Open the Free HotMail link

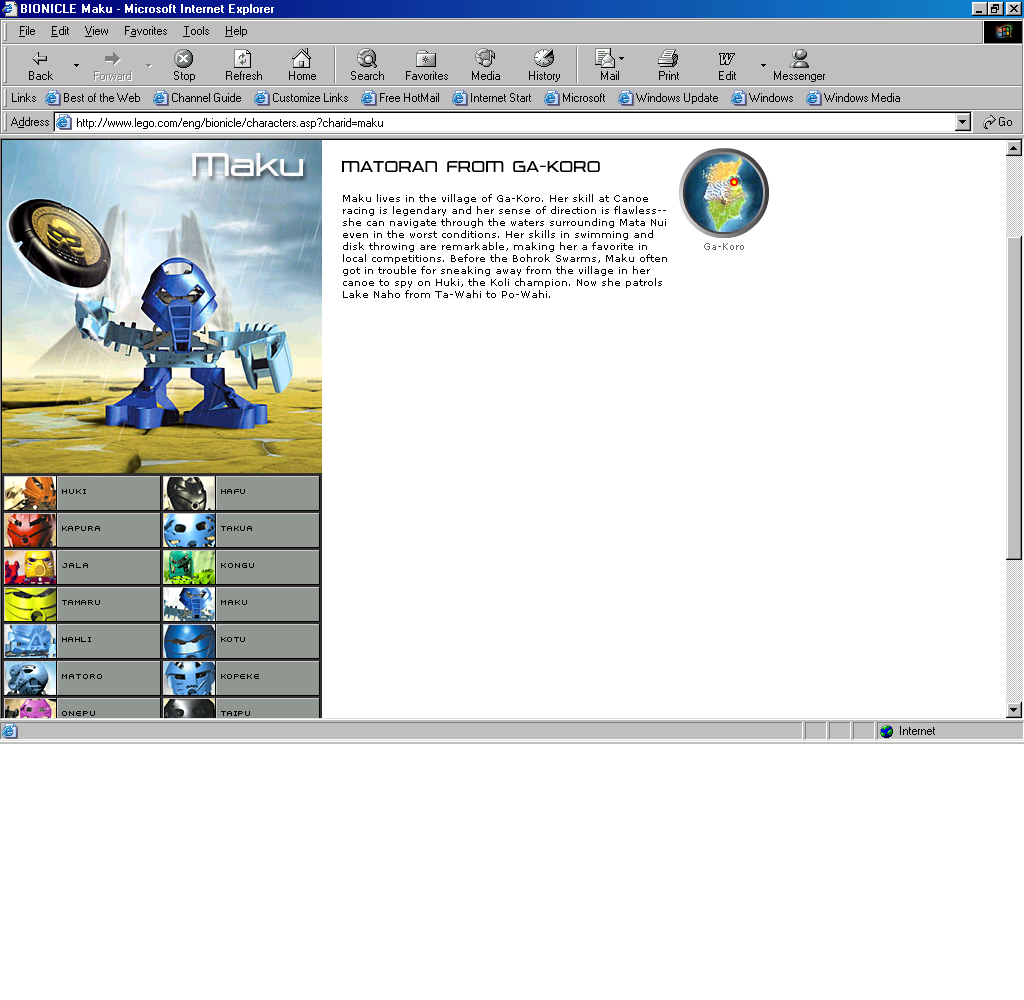click(x=400, y=98)
